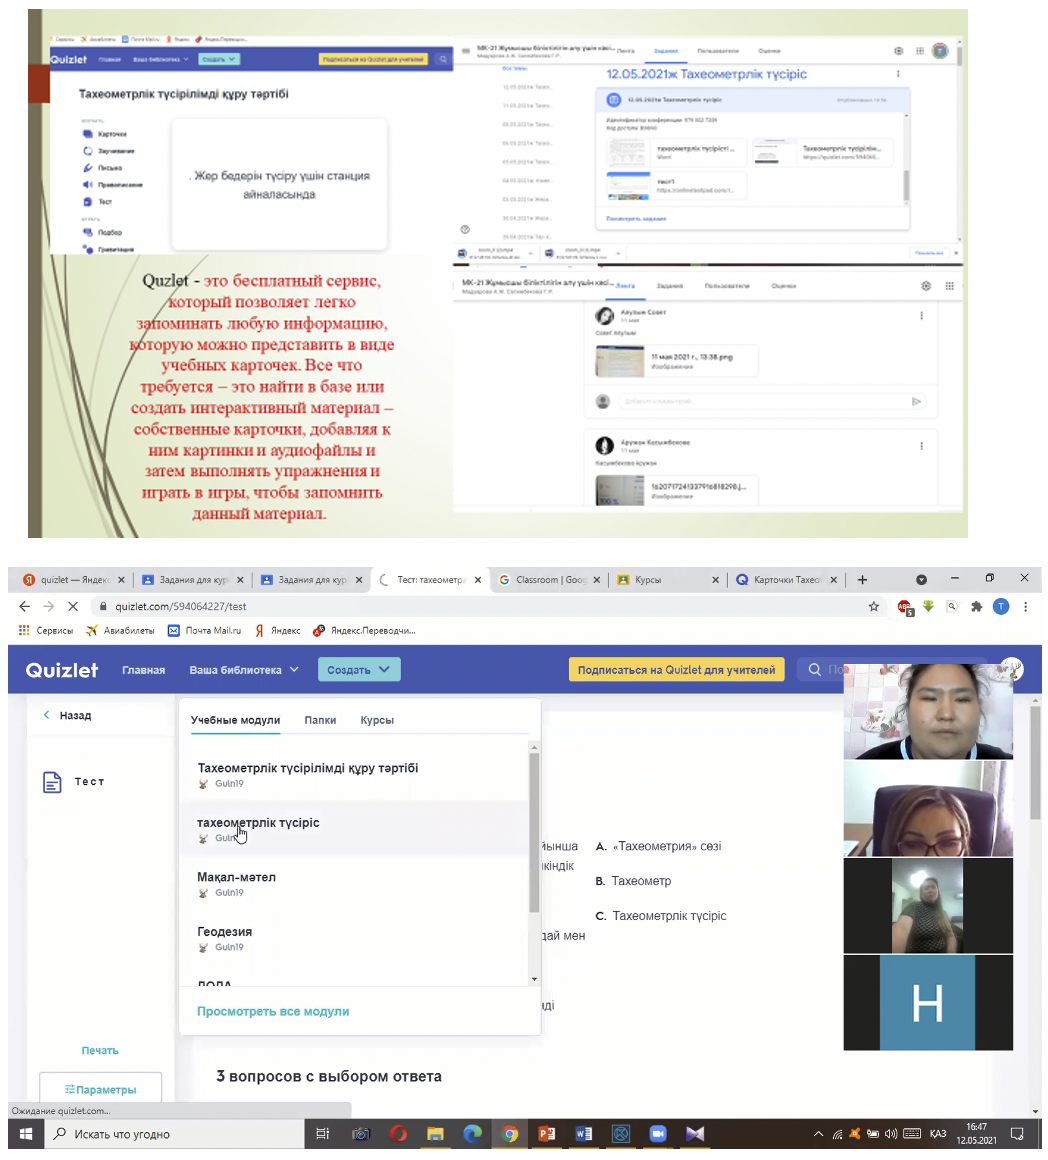Click the modules list scrollbar thumb
This screenshot has width=1048, height=1160.
[534, 832]
